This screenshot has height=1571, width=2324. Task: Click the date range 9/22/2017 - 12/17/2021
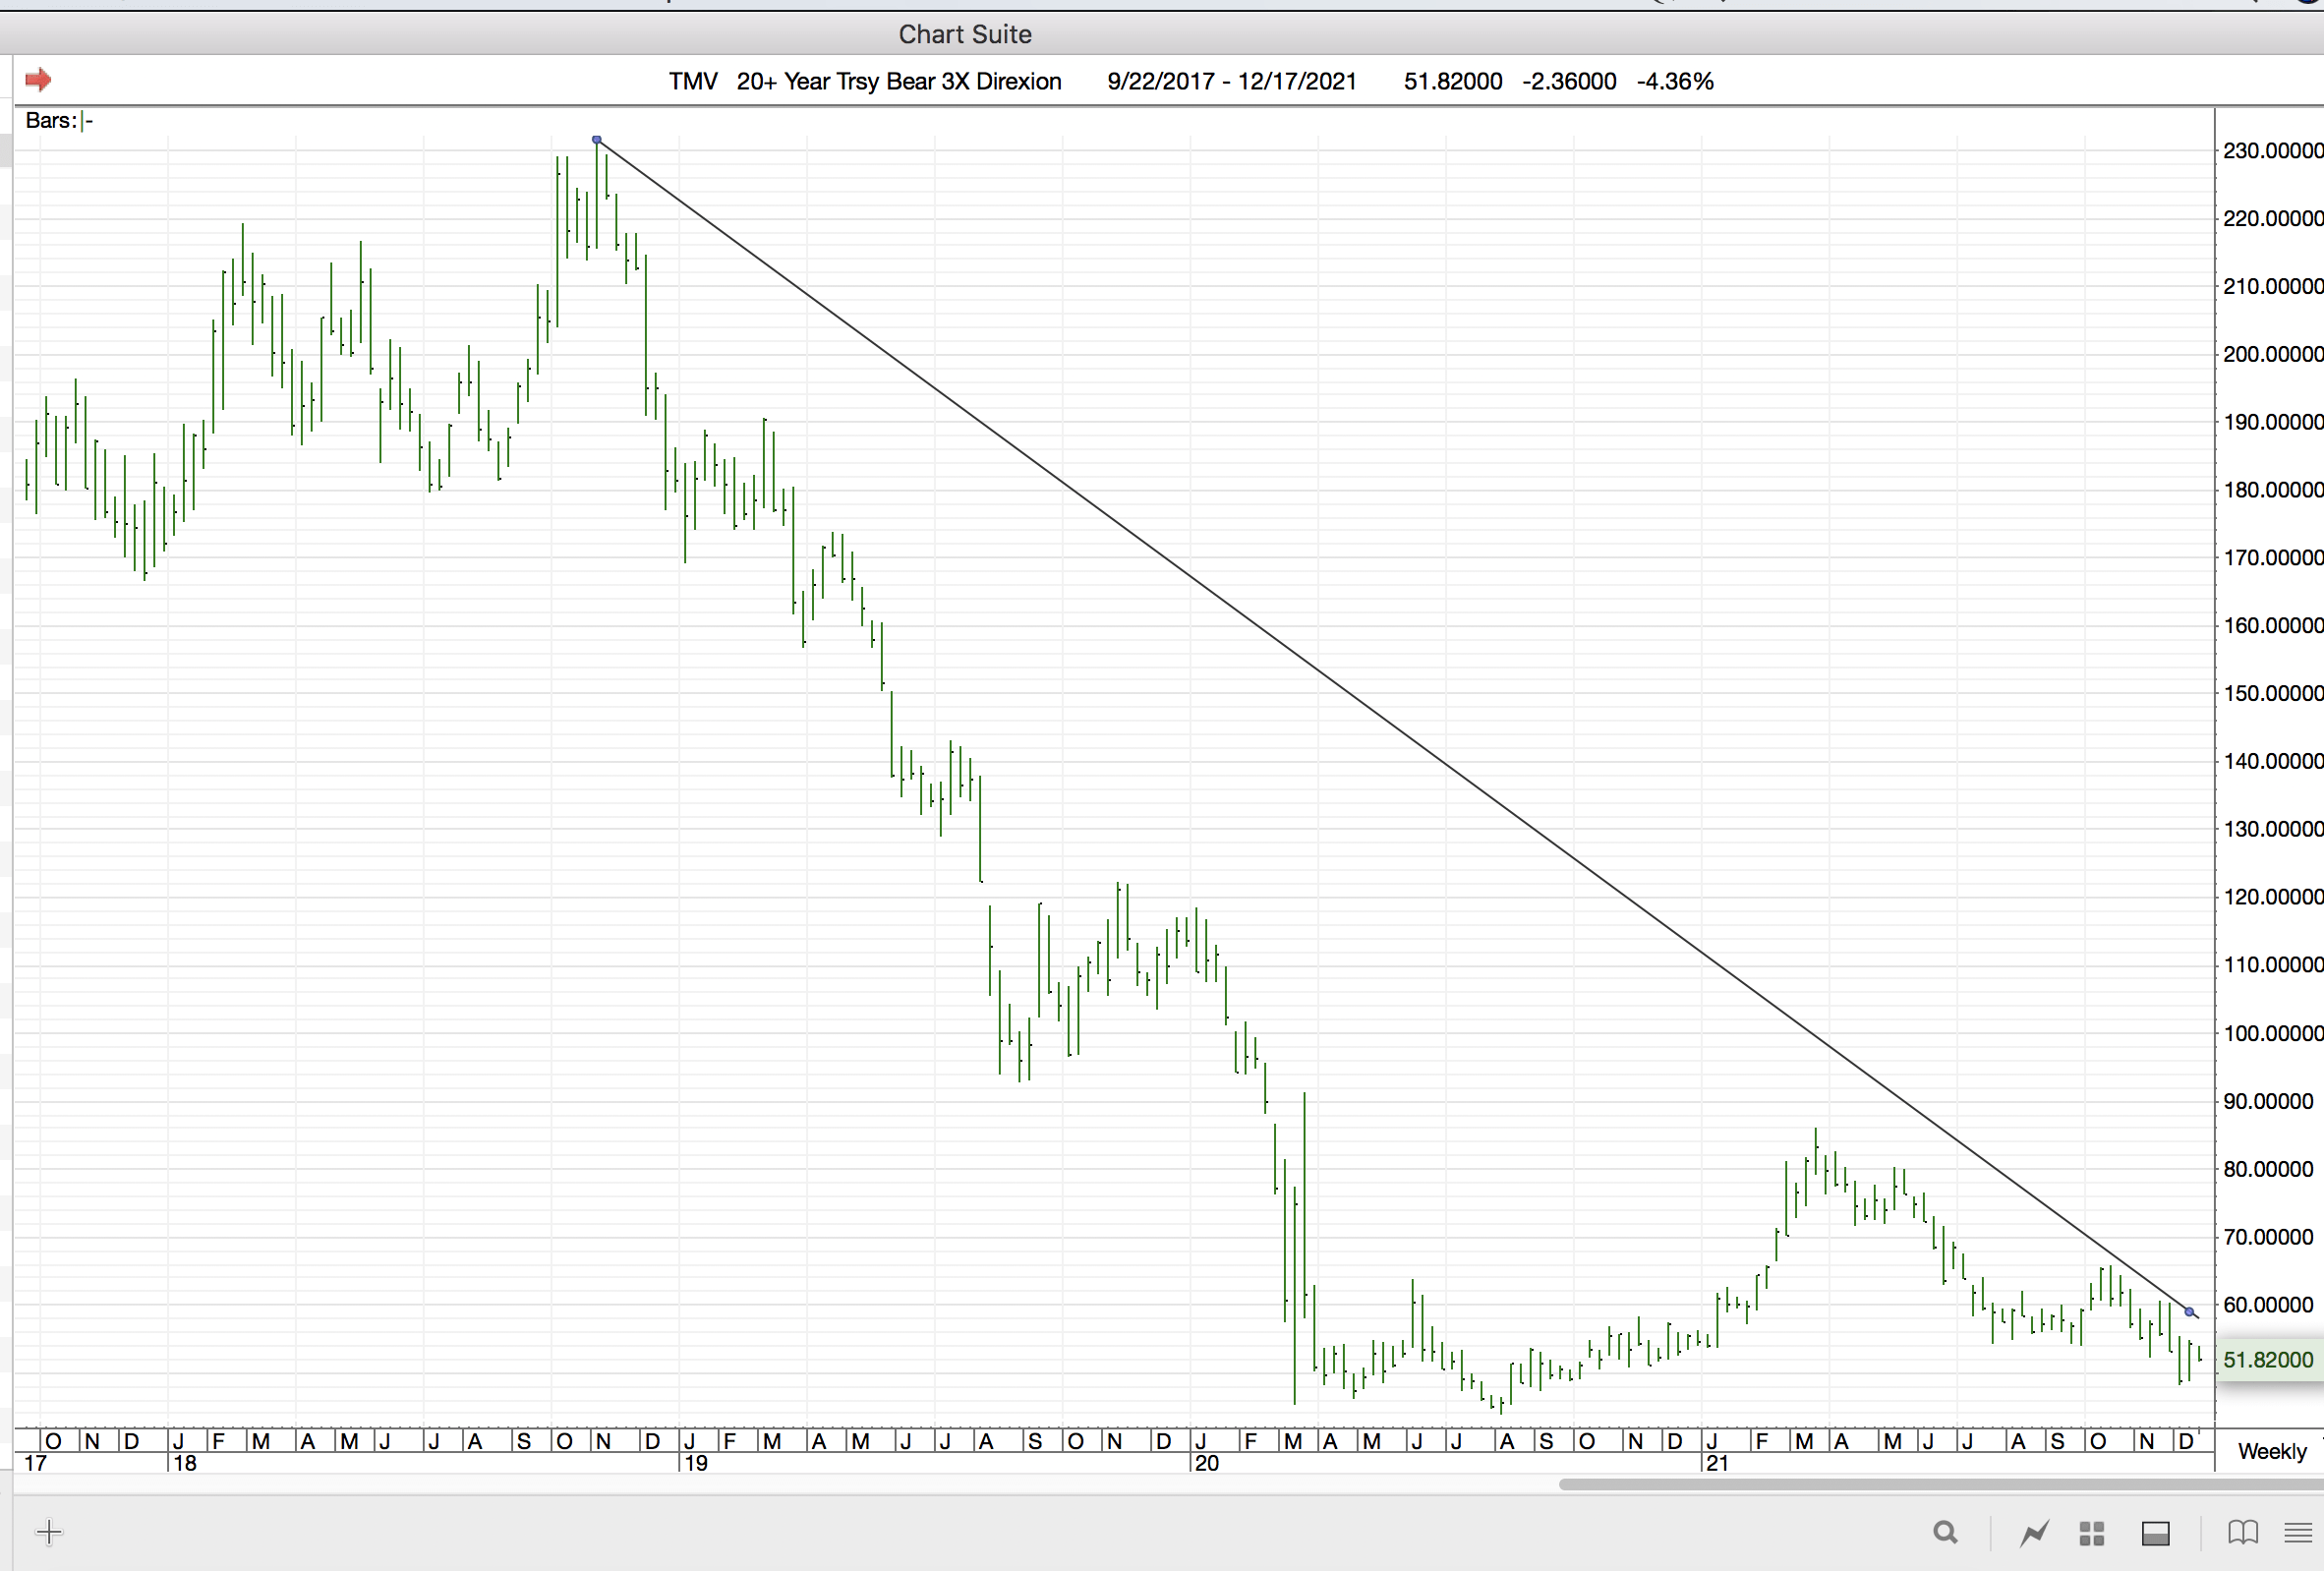[1232, 81]
